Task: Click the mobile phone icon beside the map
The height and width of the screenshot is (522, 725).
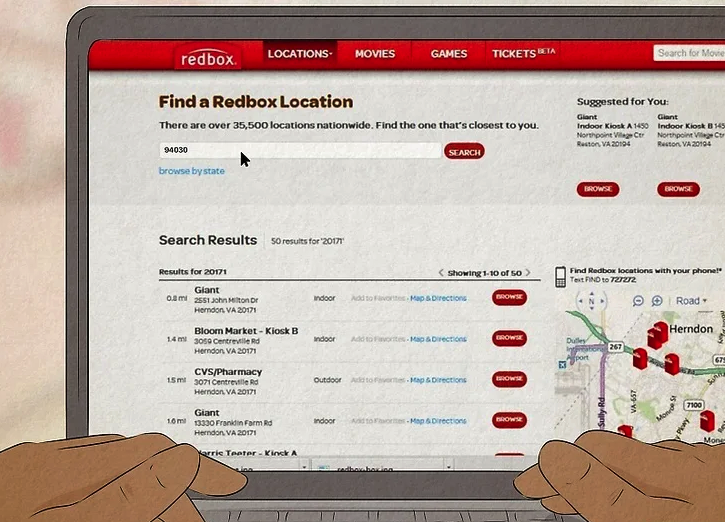Action: [560, 276]
